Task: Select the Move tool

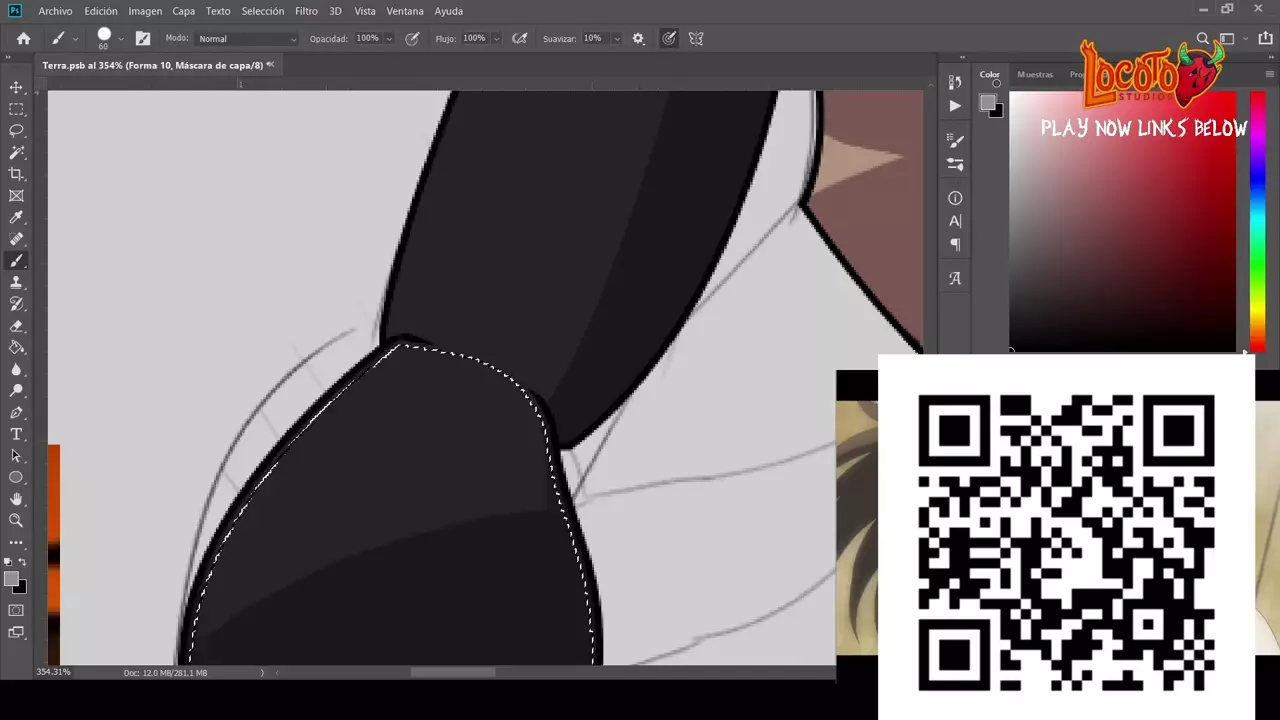Action: tap(16, 88)
